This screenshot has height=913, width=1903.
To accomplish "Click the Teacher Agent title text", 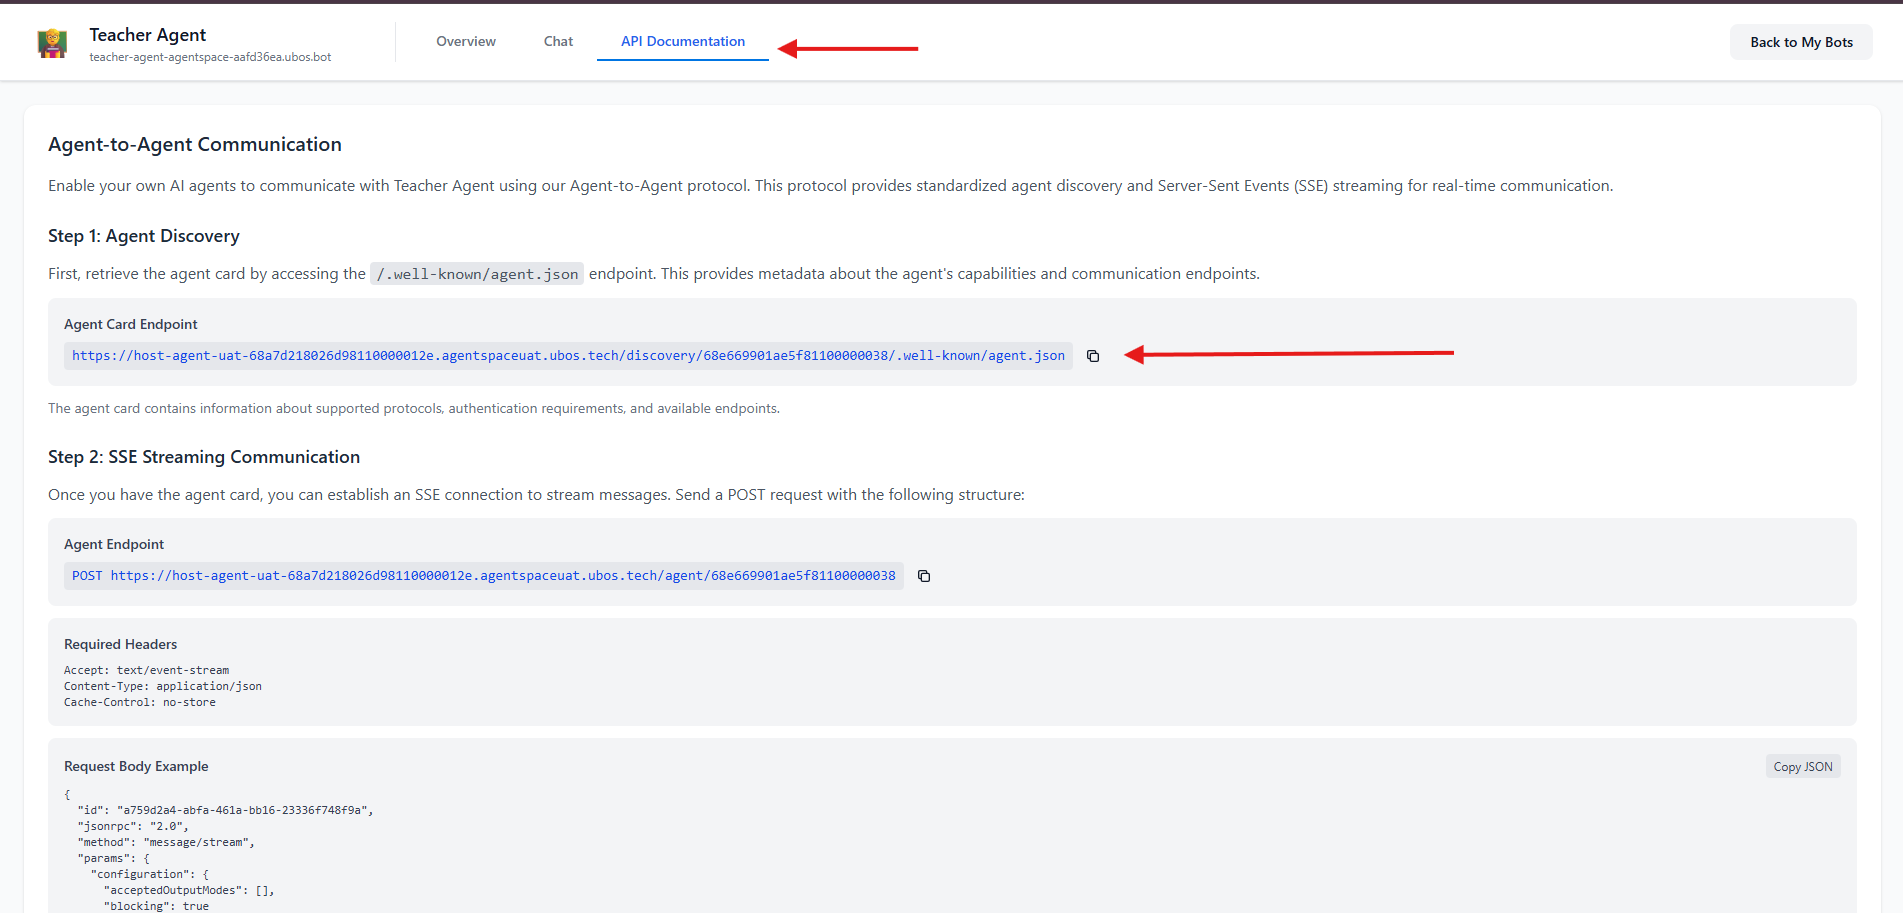I will coord(147,34).
